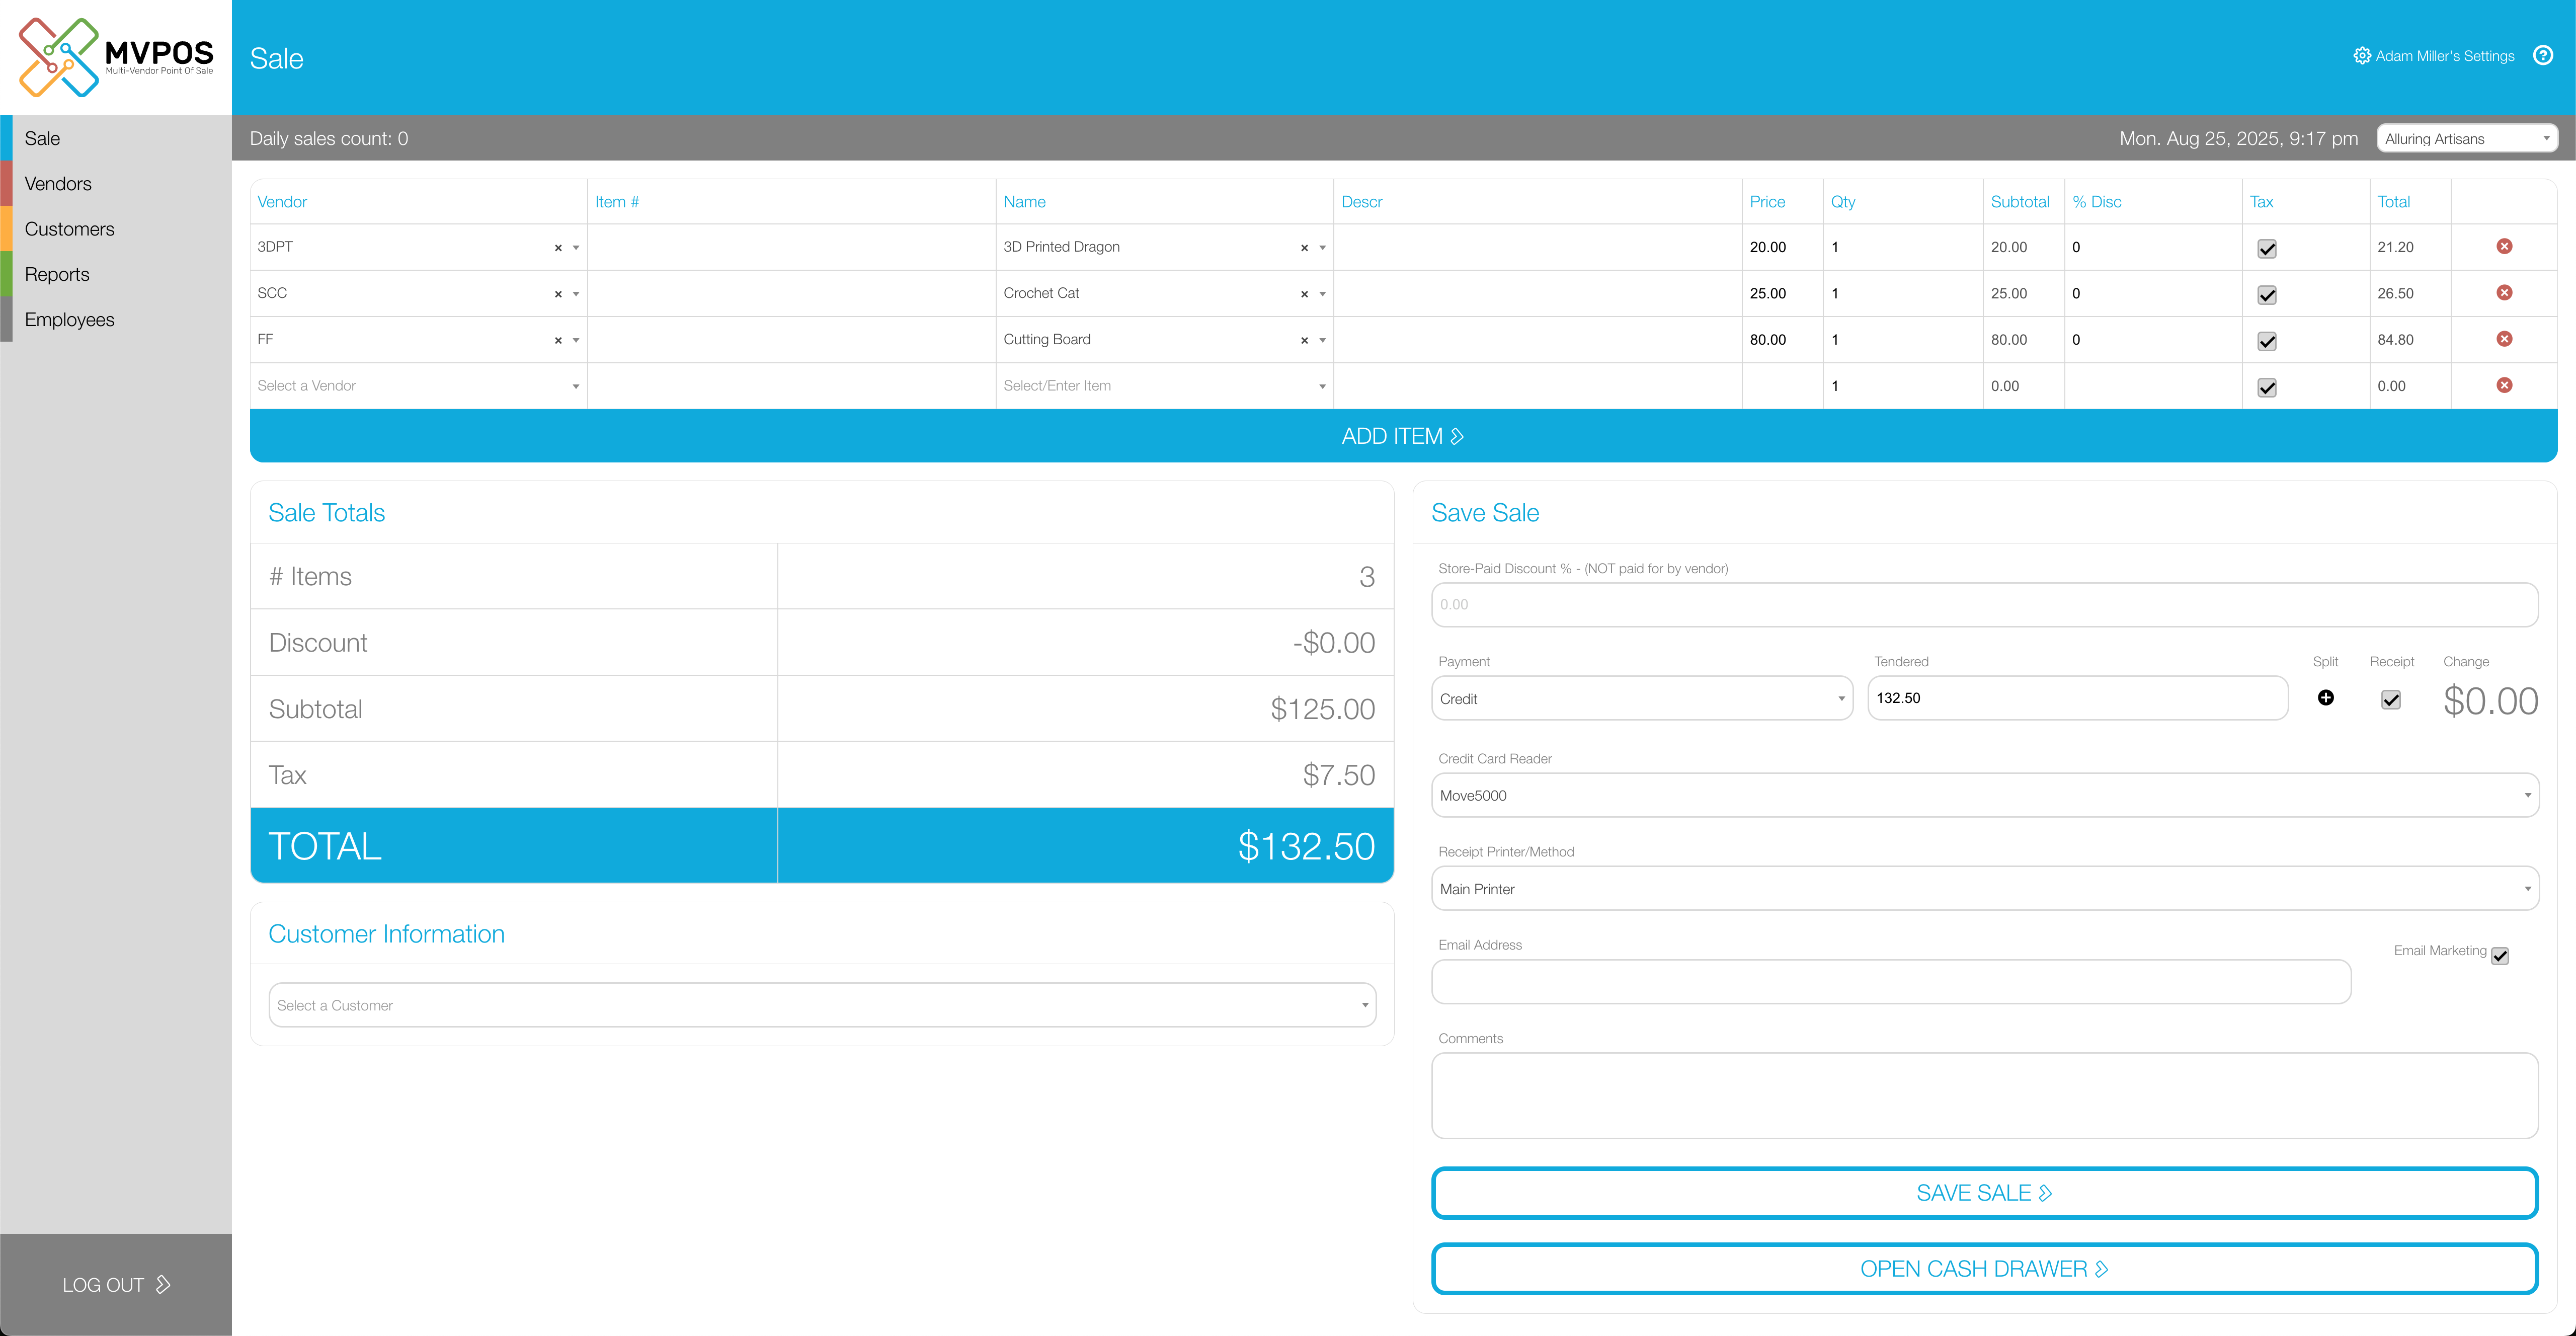Clear the 3DPT vendor selection
Image resolution: width=2576 pixels, height=1336 pixels.
pos(558,248)
